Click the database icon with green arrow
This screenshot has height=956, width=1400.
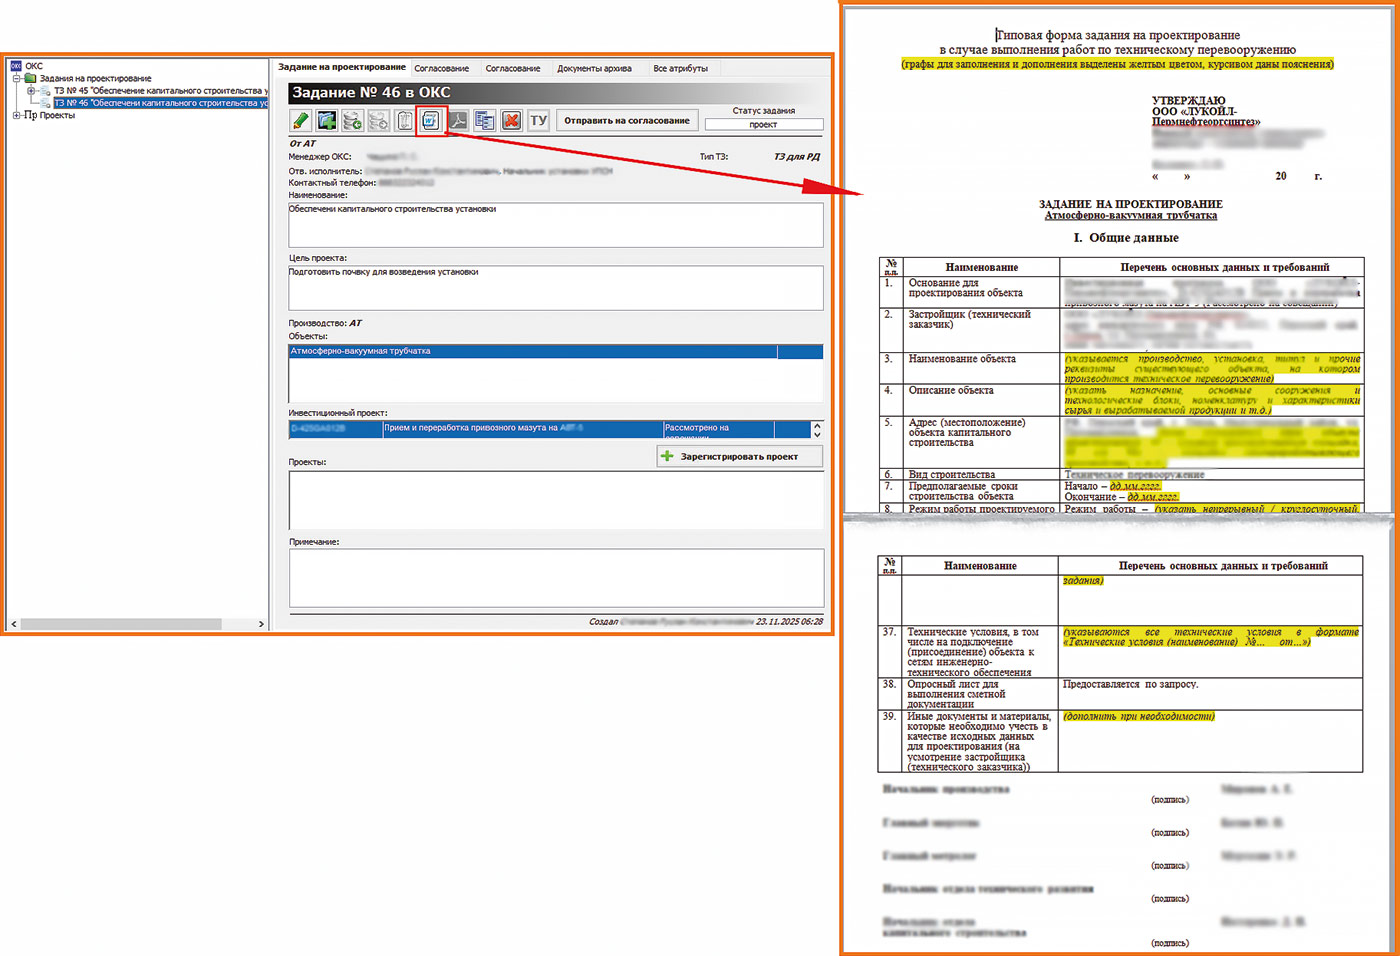click(352, 121)
